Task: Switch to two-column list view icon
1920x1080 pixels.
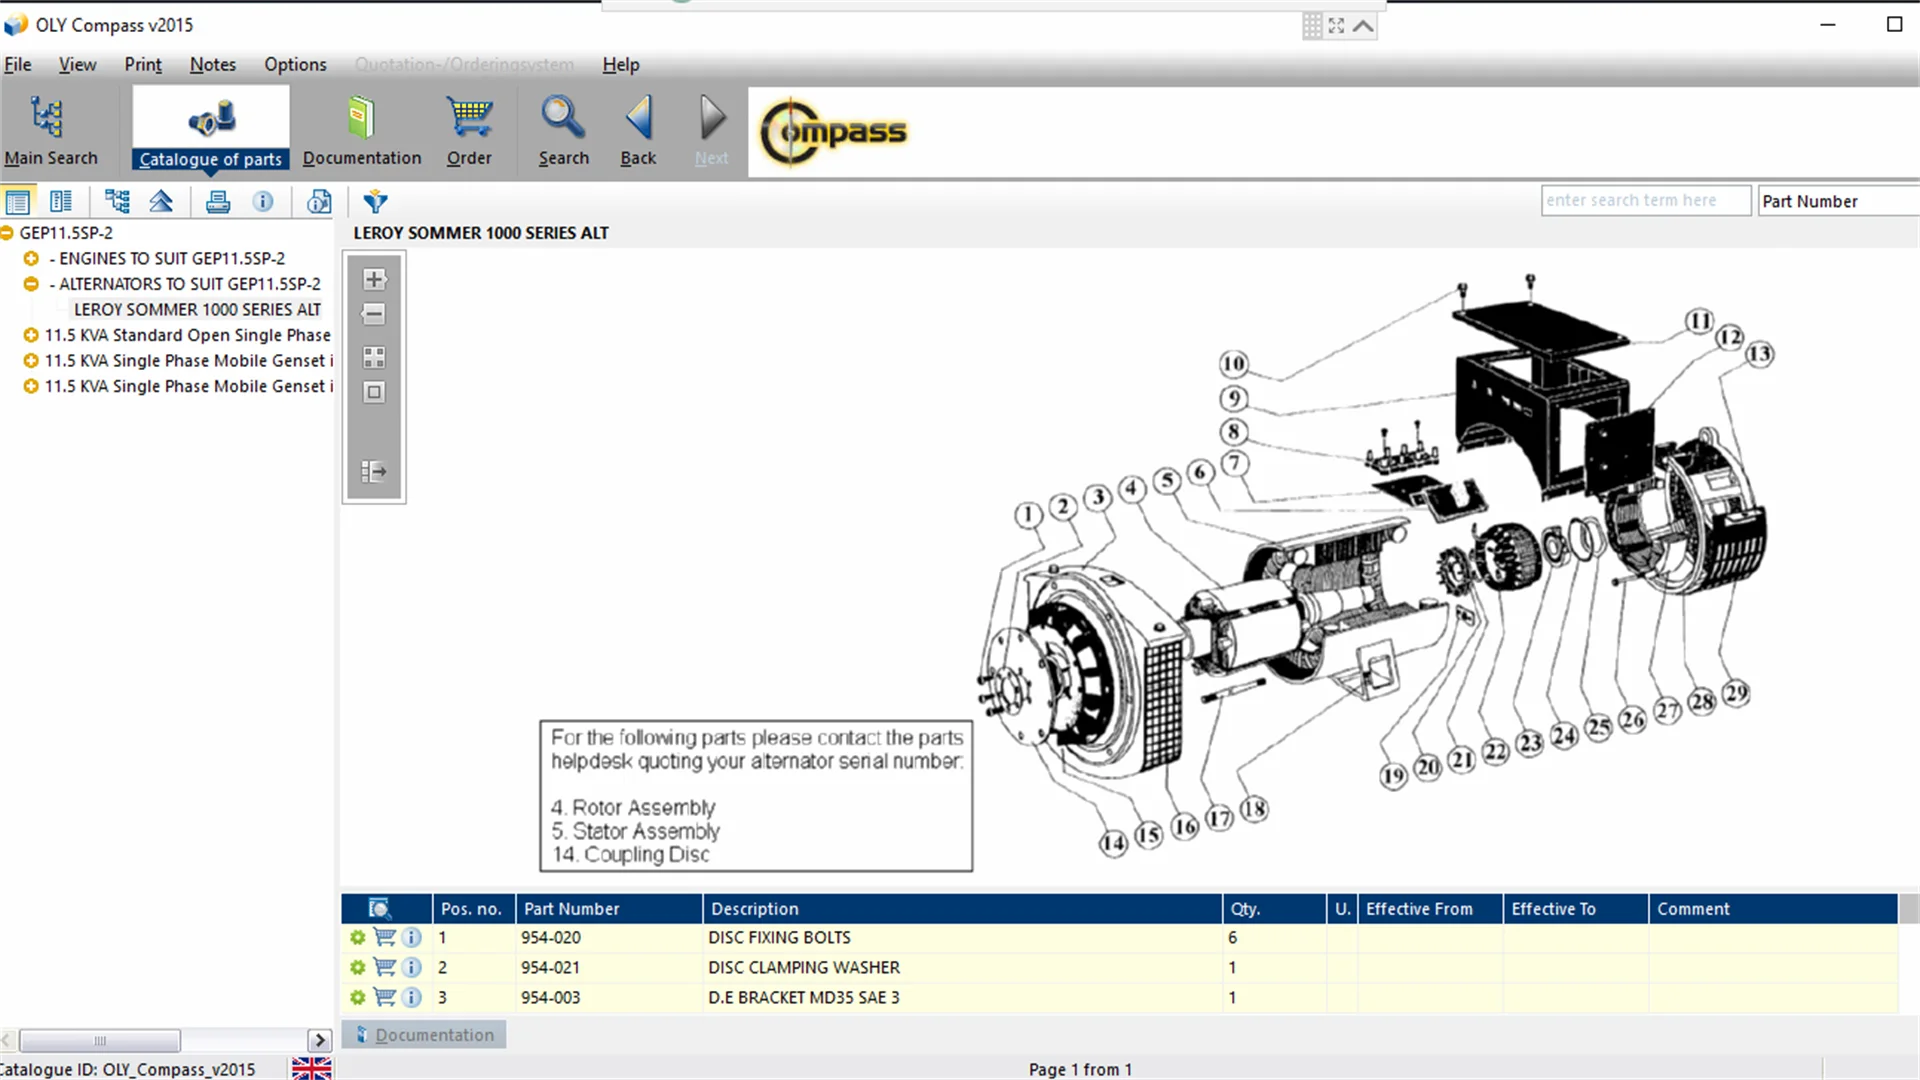Action: pos(61,202)
